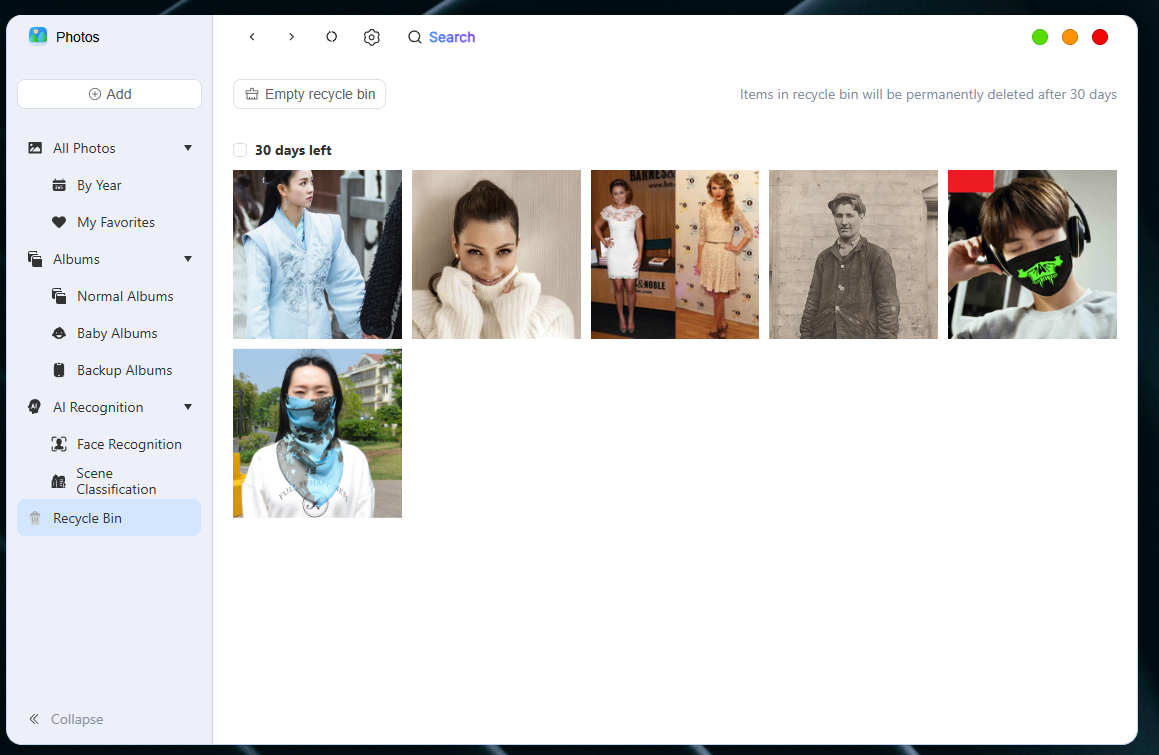
Task: Click Empty recycle bin button
Action: tap(310, 94)
